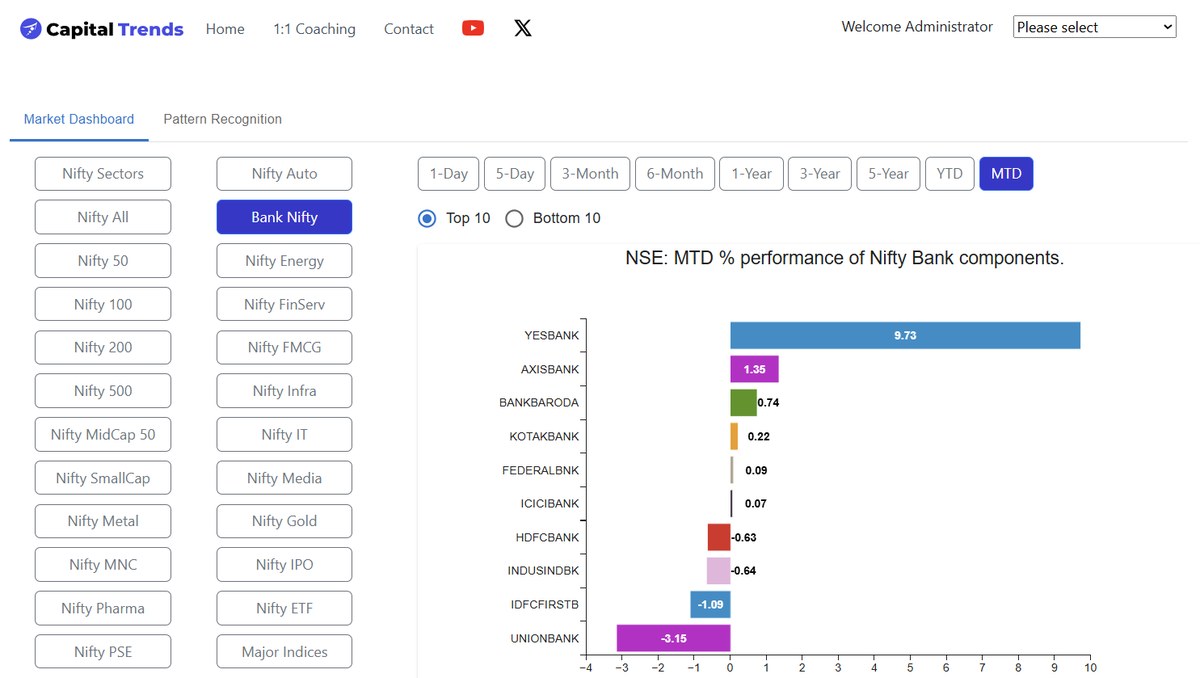1200x678 pixels.
Task: Click the chart title text
Action: tap(845, 258)
